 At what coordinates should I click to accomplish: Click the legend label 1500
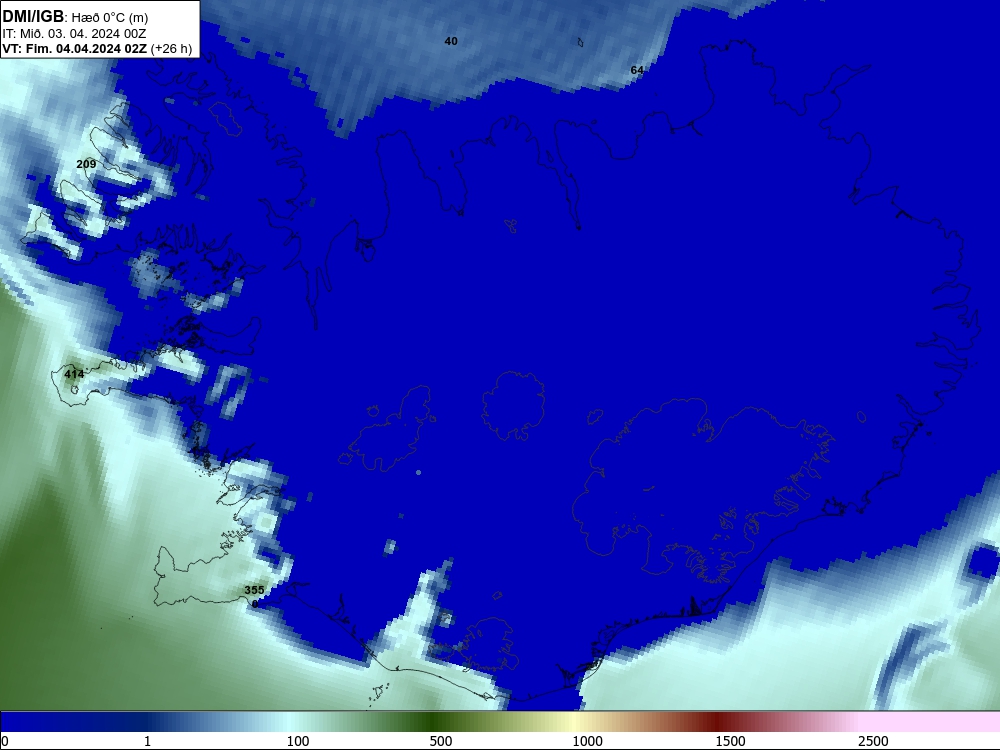tap(730, 741)
